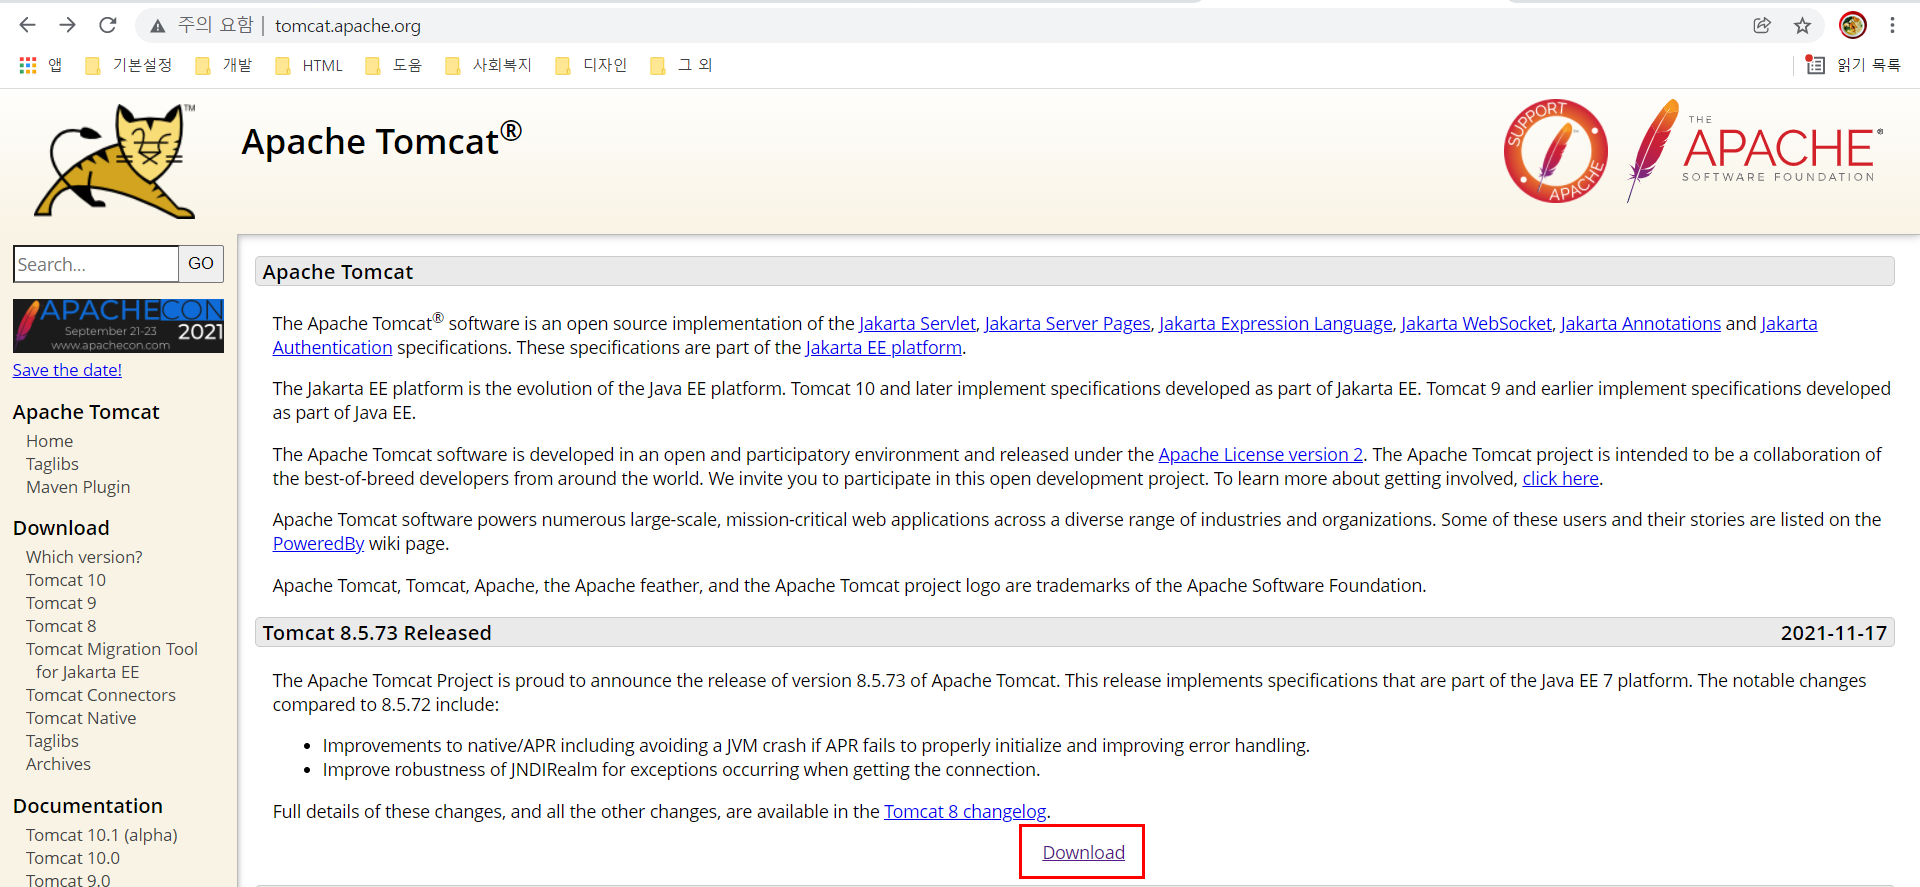Open the Chrome profile avatar
This screenshot has width=1920, height=887.
1853,25
